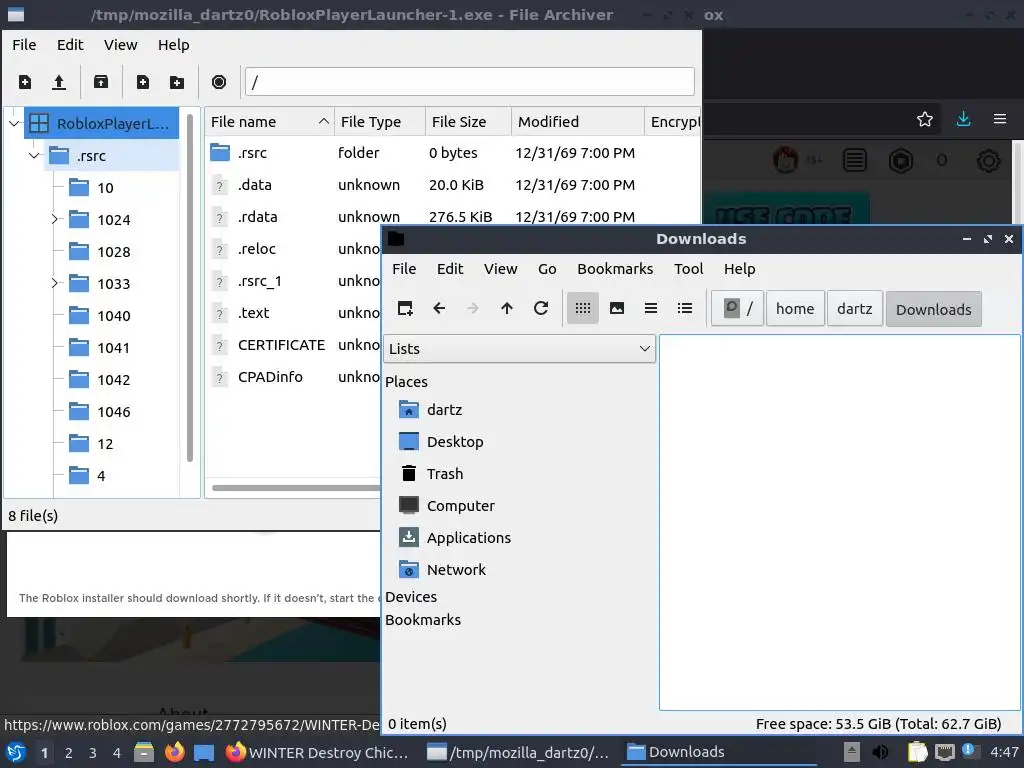
Task: Open the taskbar start menu icon
Action: [x=16, y=752]
